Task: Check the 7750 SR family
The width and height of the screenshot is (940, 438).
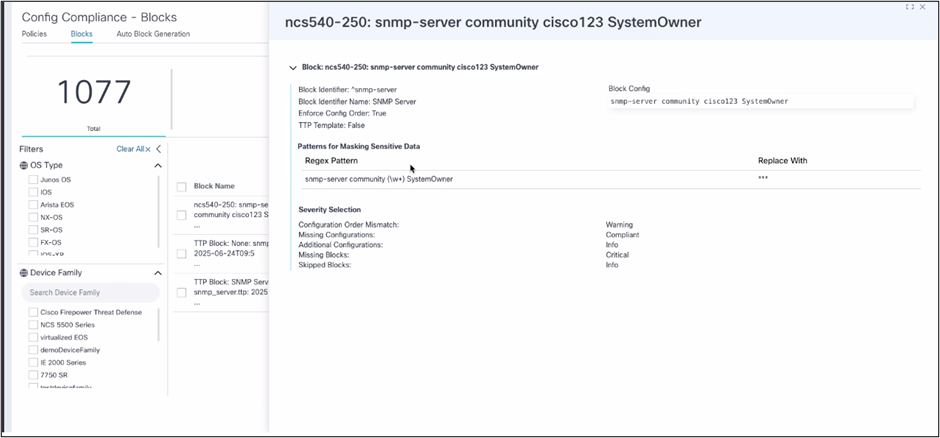Action: tap(33, 375)
